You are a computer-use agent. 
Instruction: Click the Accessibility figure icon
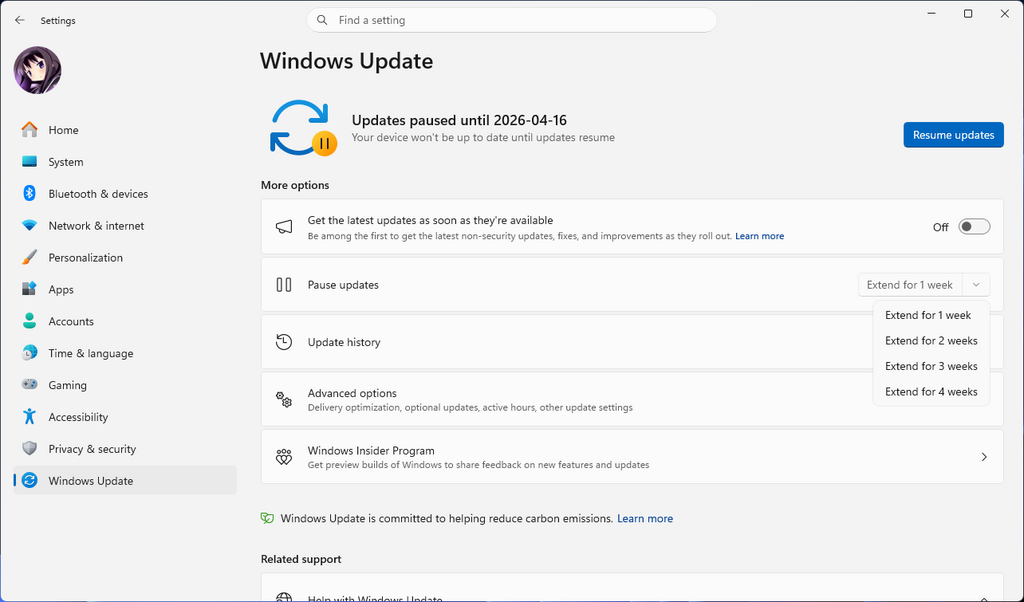[x=29, y=417]
